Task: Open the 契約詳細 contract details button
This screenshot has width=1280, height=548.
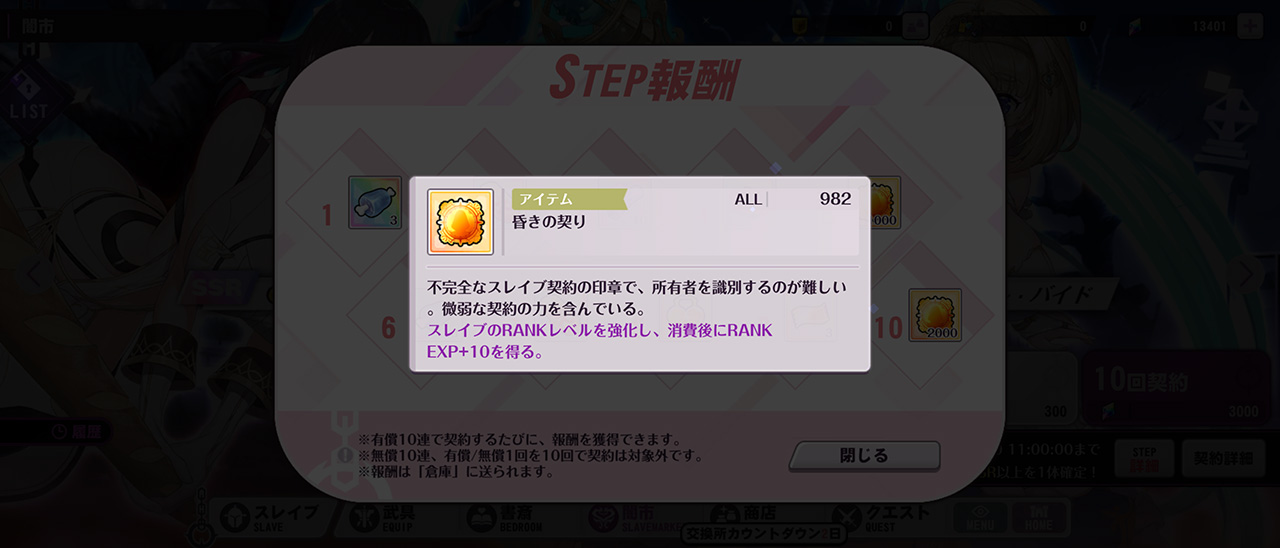Action: coord(1221,459)
